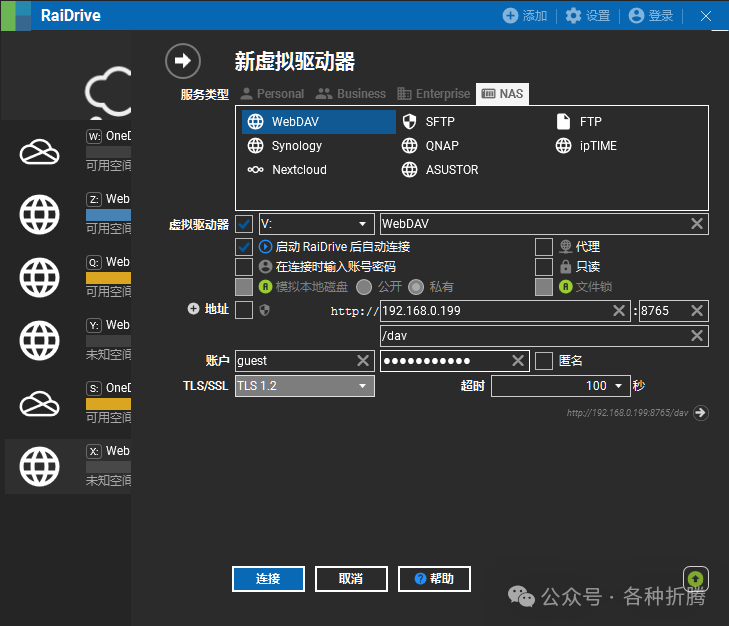The width and height of the screenshot is (729, 626).
Task: Click the http://192.168.0.199:8765/dav link text
Action: click(627, 413)
